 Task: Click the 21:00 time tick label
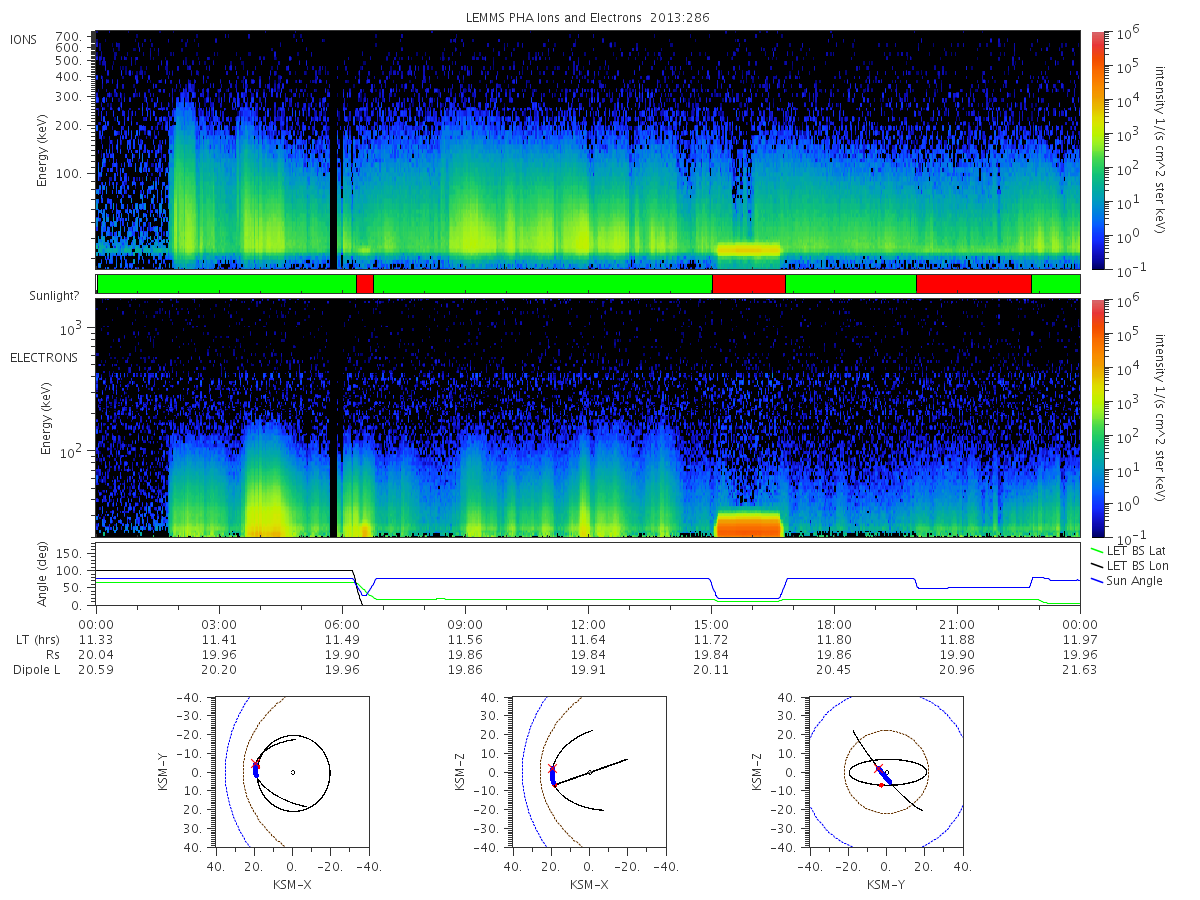[x=957, y=624]
